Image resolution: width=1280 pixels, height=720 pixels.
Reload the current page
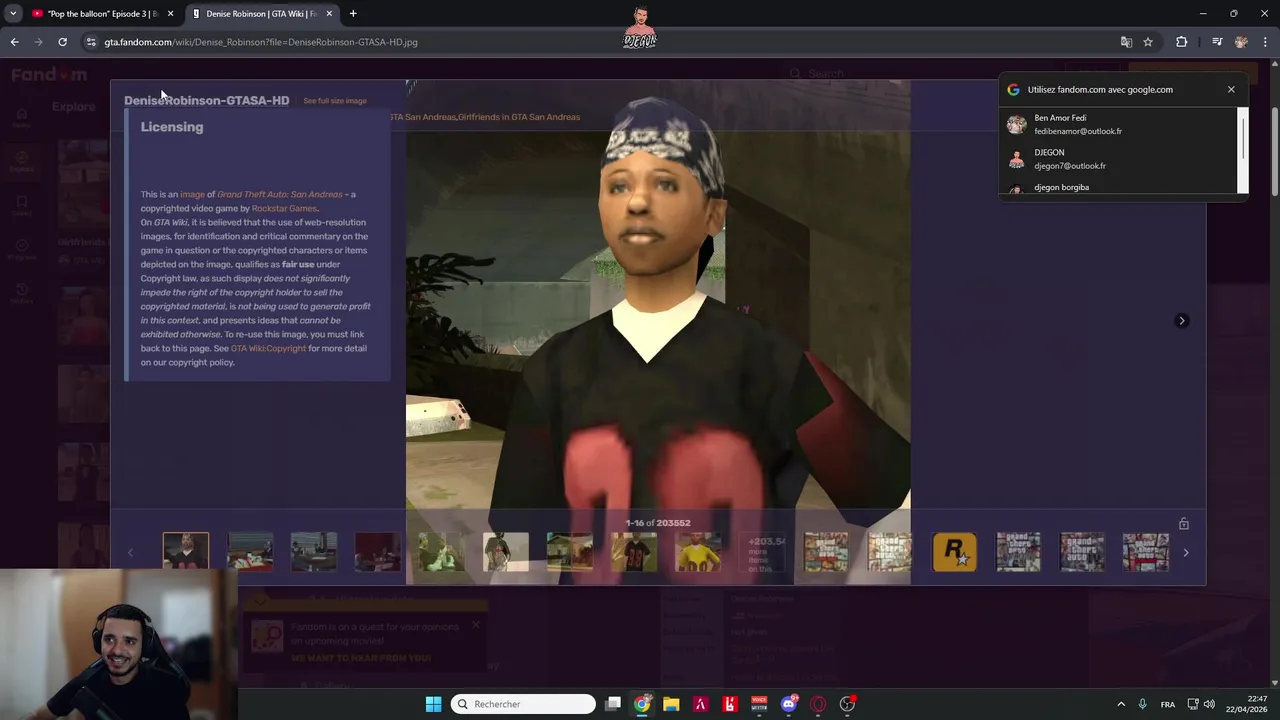point(62,42)
